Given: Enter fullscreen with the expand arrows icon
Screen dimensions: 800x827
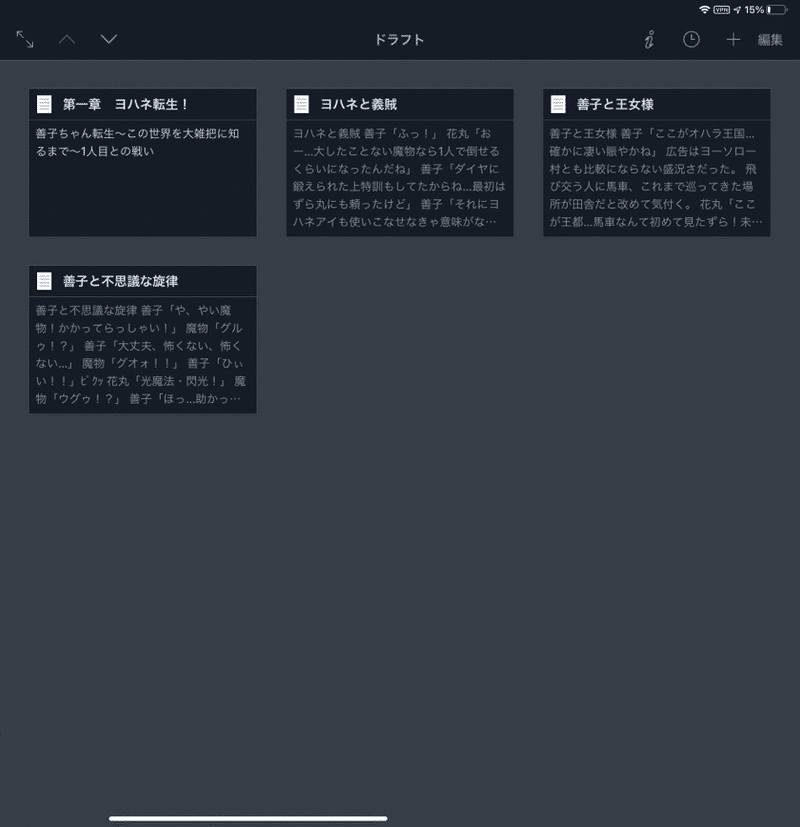Looking at the screenshot, I should coord(25,40).
